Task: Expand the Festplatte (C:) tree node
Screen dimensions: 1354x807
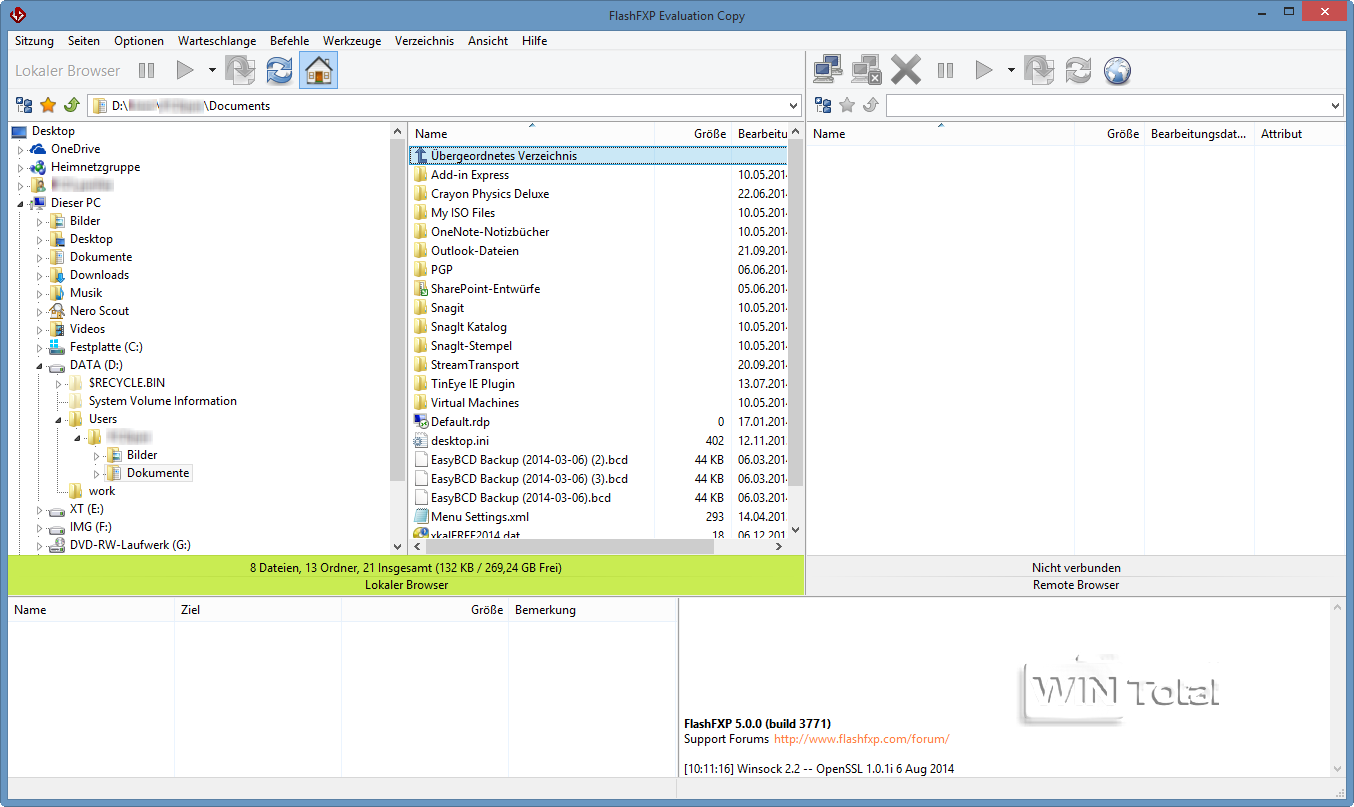Action: point(39,348)
